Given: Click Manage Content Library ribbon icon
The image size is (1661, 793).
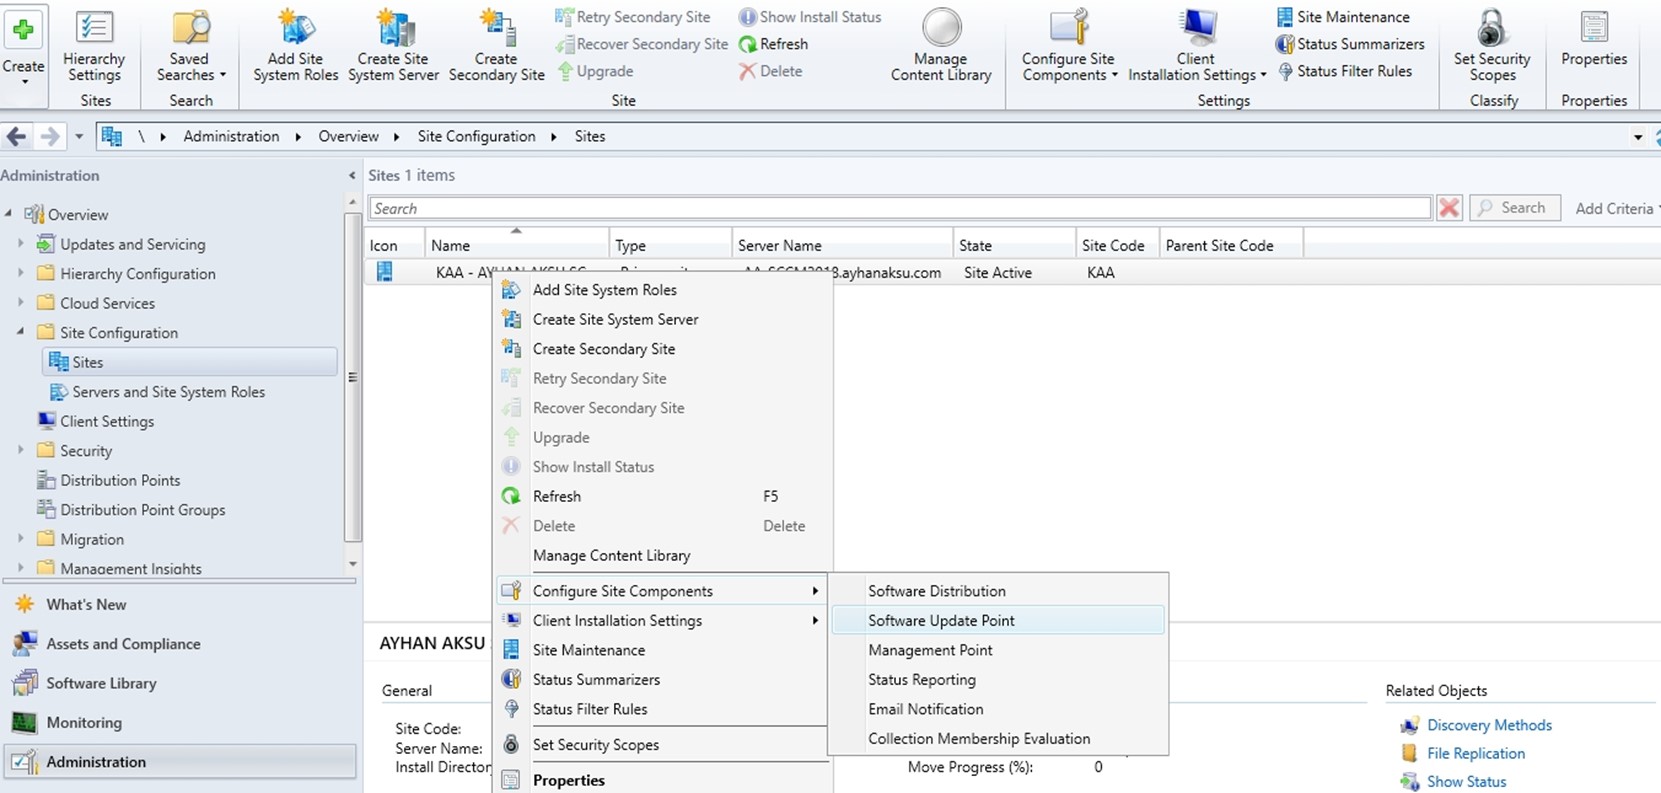Looking at the screenshot, I should point(941,47).
